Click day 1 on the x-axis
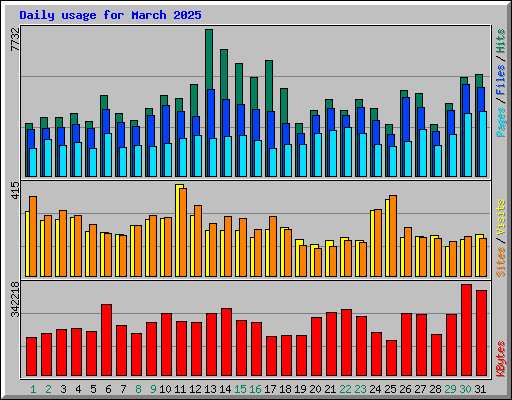Image resolution: width=512 pixels, height=400 pixels. tap(33, 389)
